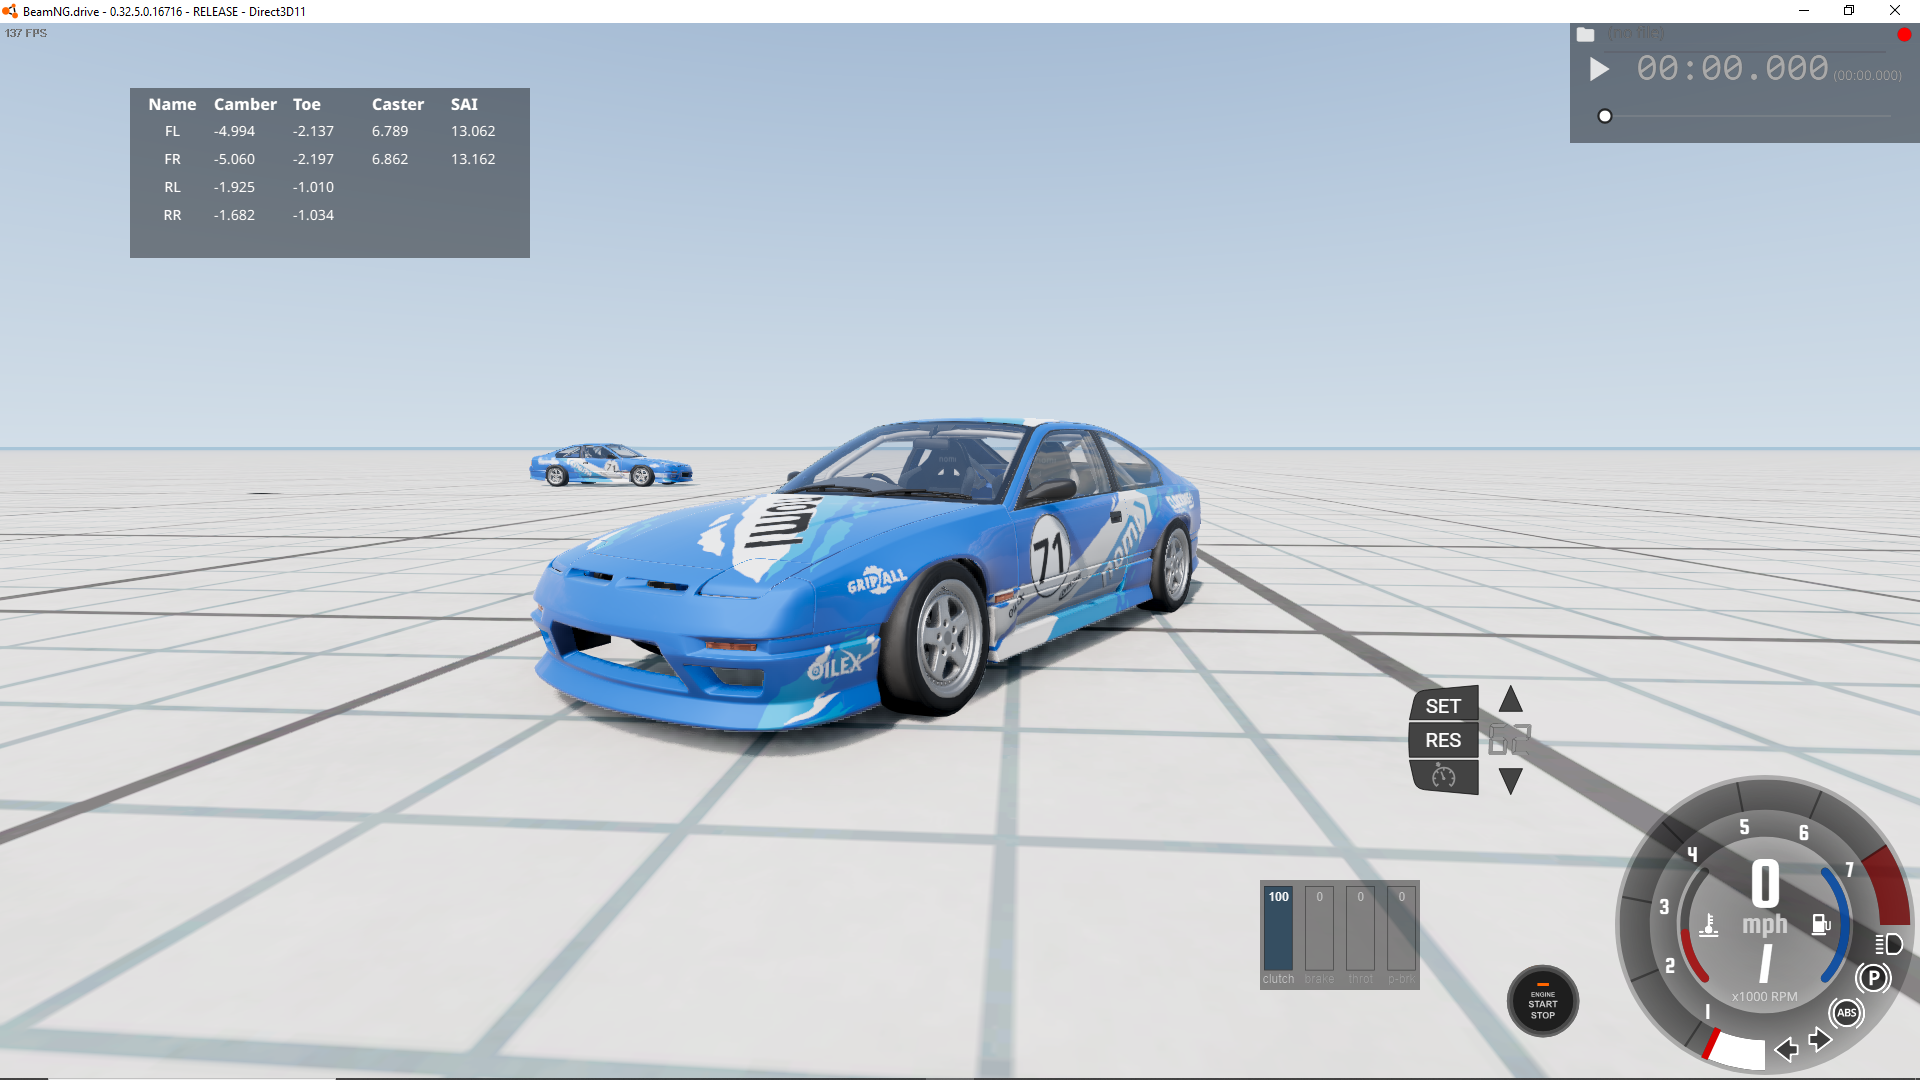Decrease cruise speed with down arrow
Screen dimensions: 1920x1080
point(1510,780)
